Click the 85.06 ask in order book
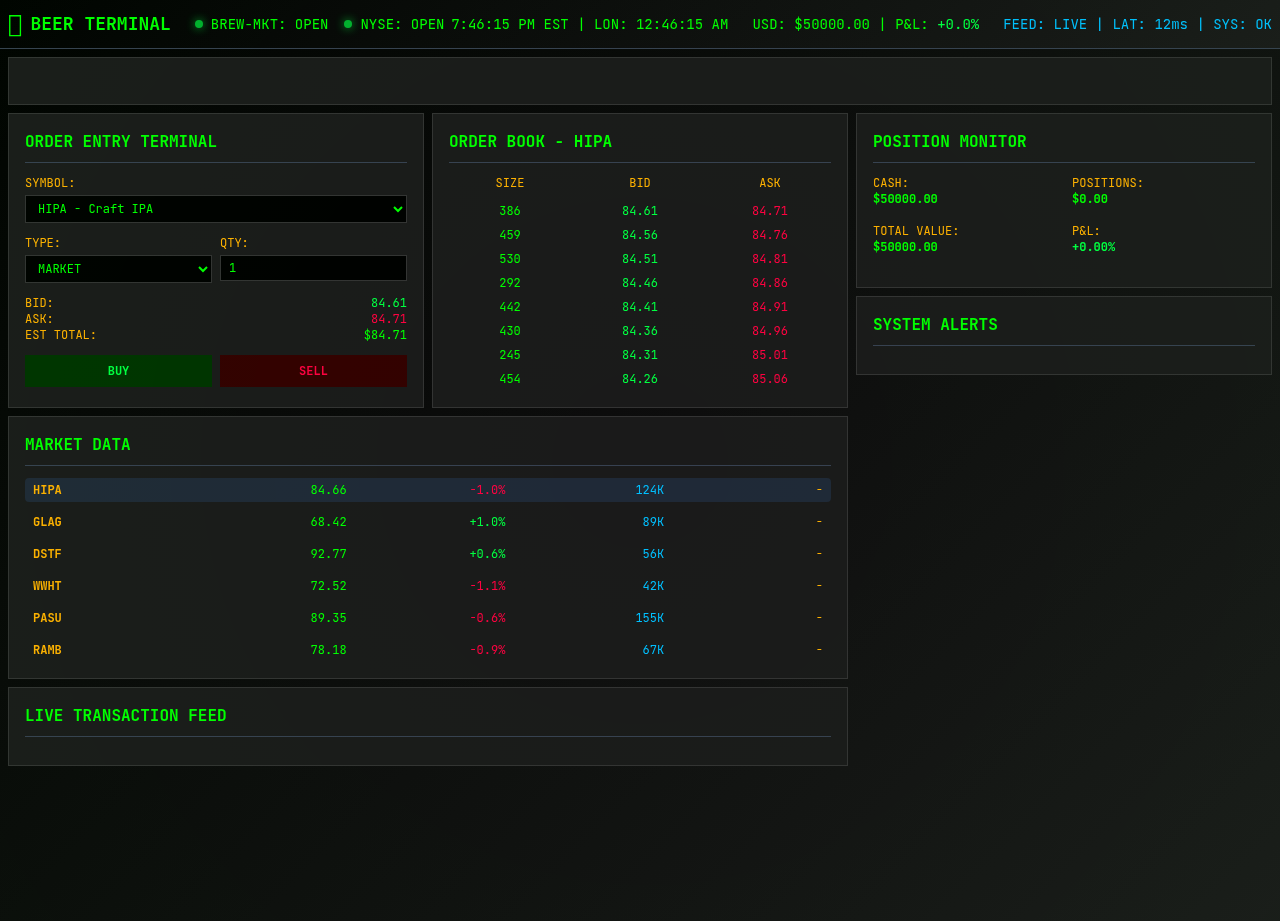The width and height of the screenshot is (1280, 921). (769, 379)
